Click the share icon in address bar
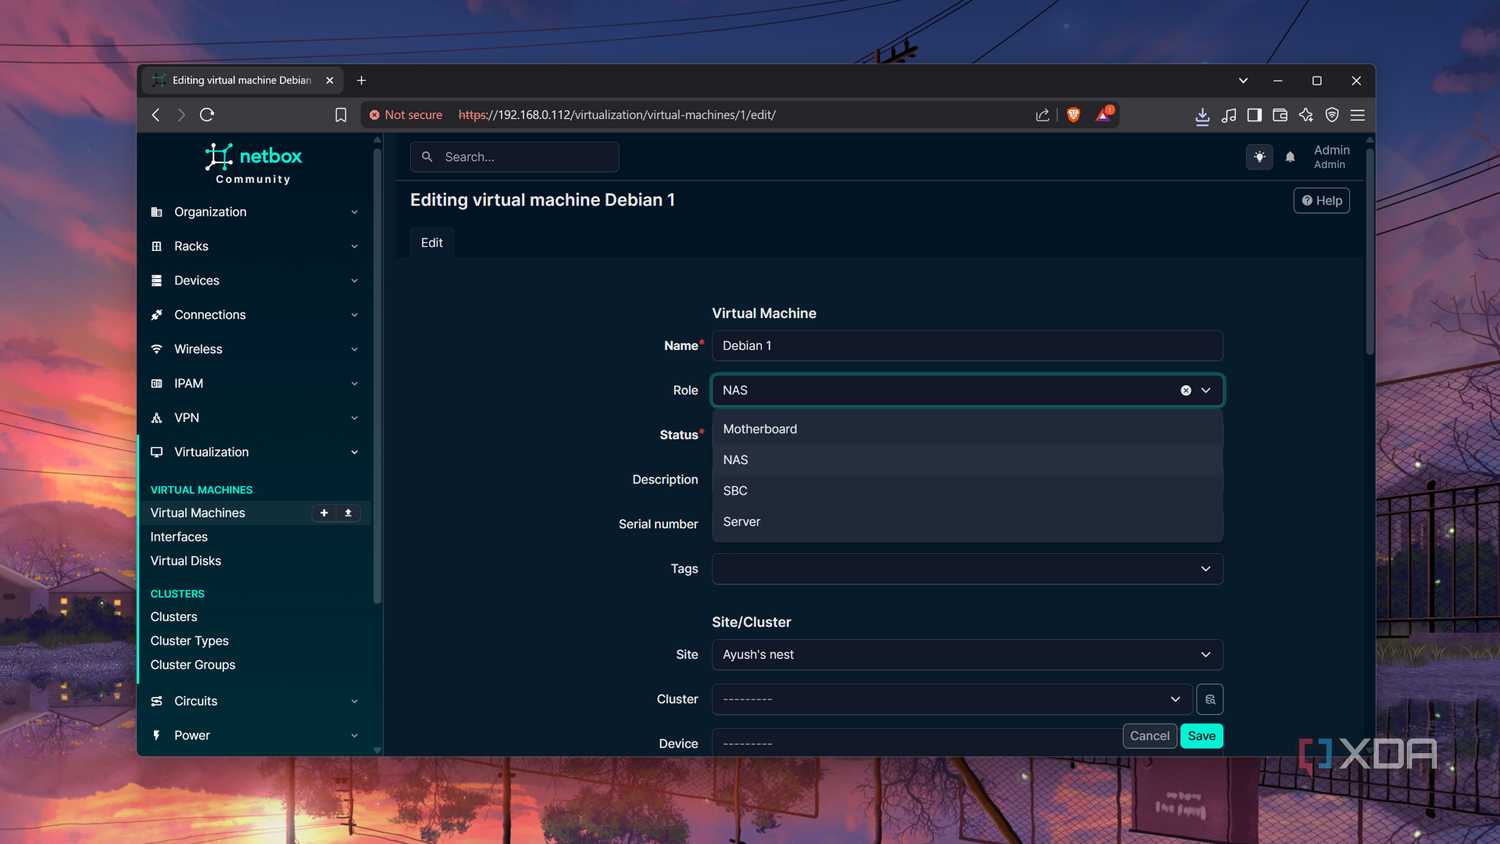 1043,115
